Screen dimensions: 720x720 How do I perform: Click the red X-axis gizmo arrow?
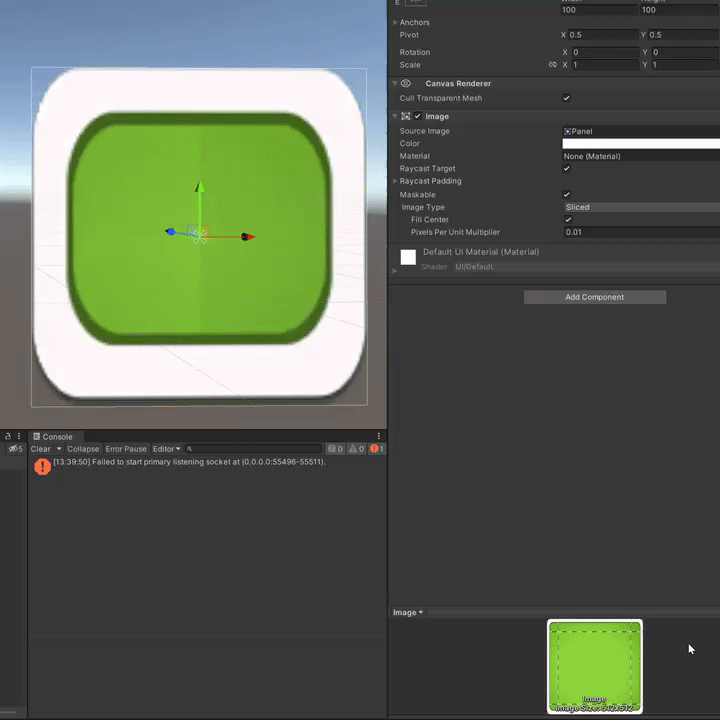tap(248, 237)
